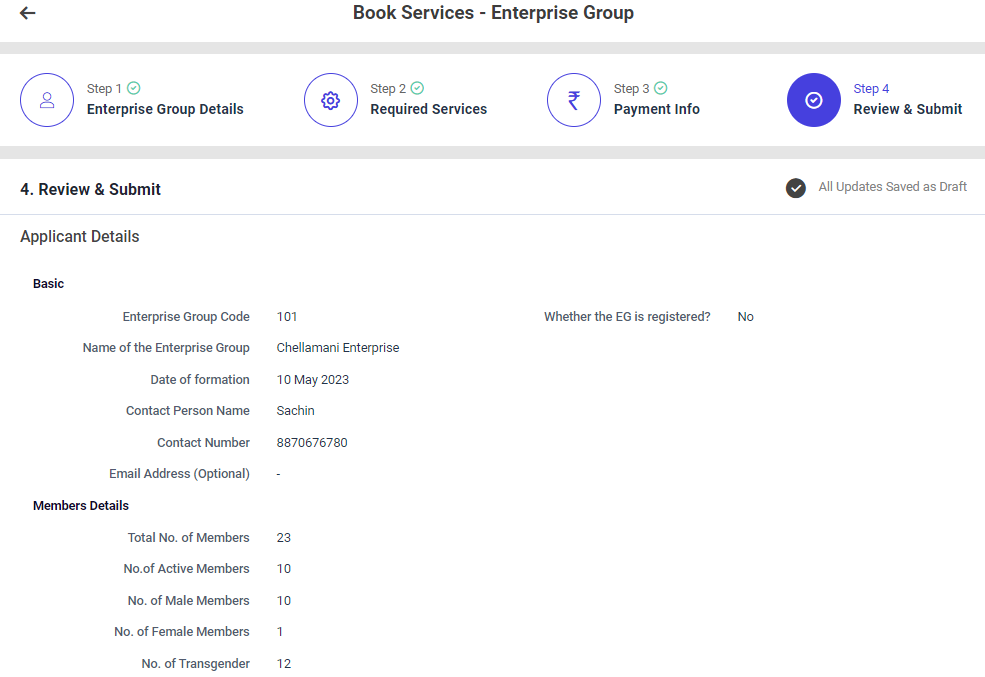Click green check beside Step 2
Viewport: 985px width, 677px height.
pyautogui.click(x=417, y=88)
